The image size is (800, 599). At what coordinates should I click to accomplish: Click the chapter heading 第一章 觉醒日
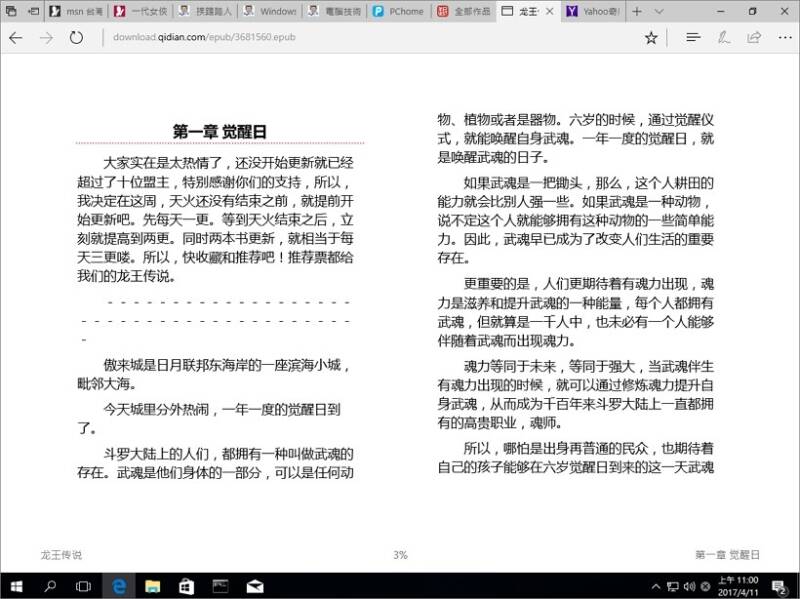coord(220,132)
